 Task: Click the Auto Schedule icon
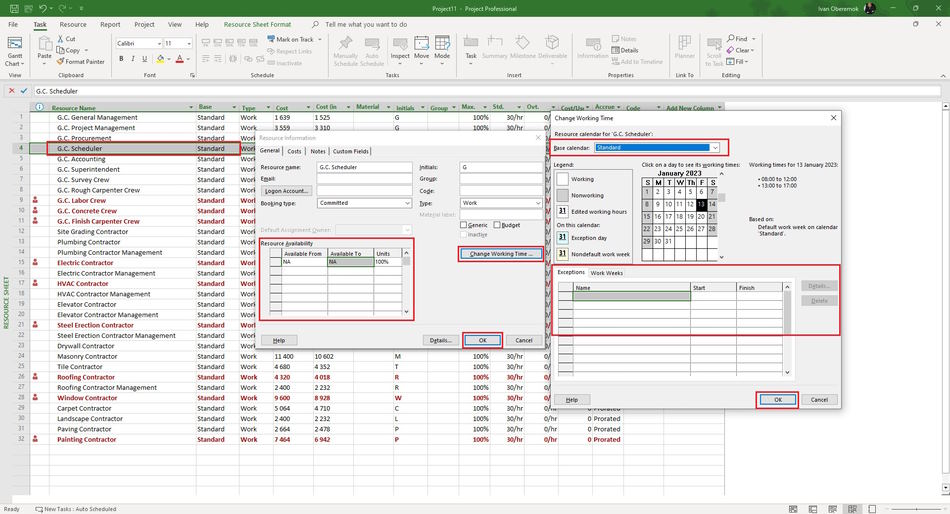[x=372, y=44]
